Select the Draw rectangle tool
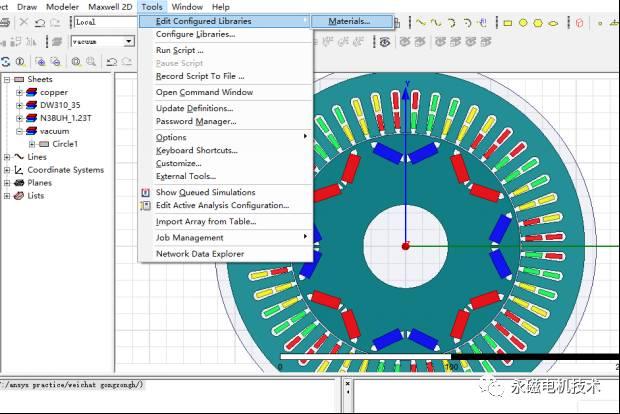 (508, 22)
